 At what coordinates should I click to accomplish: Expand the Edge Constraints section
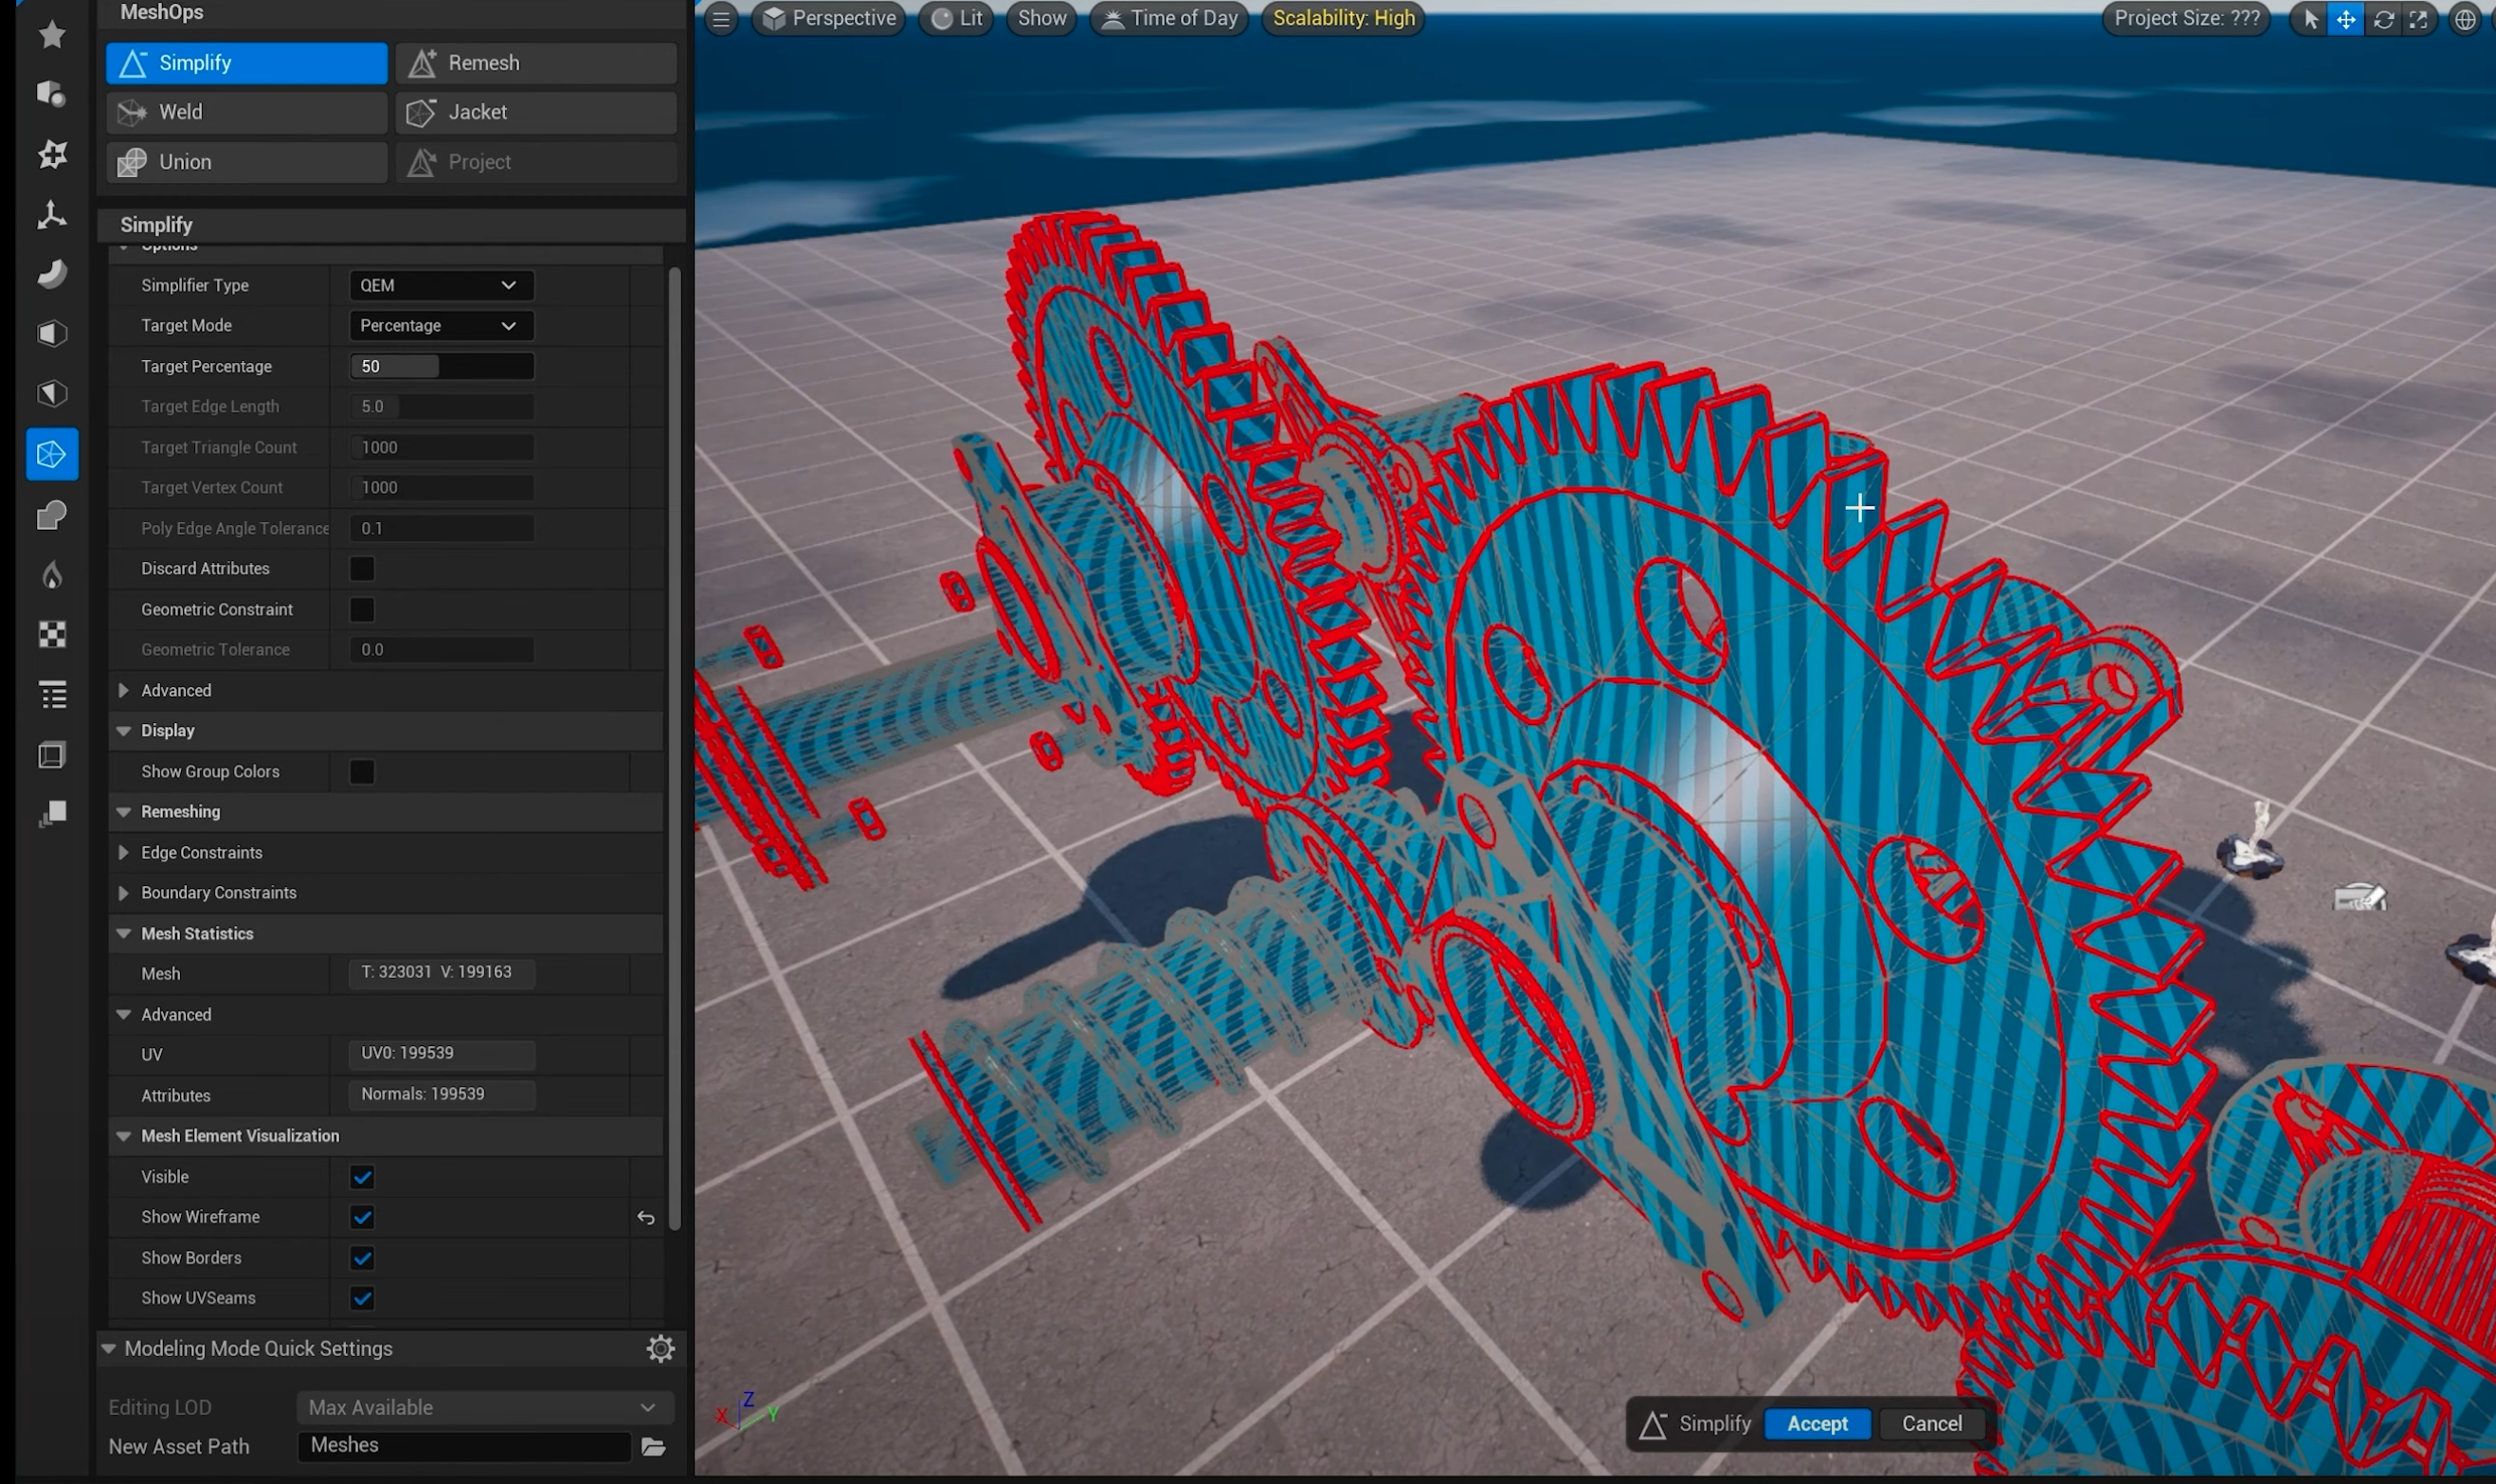tap(124, 853)
